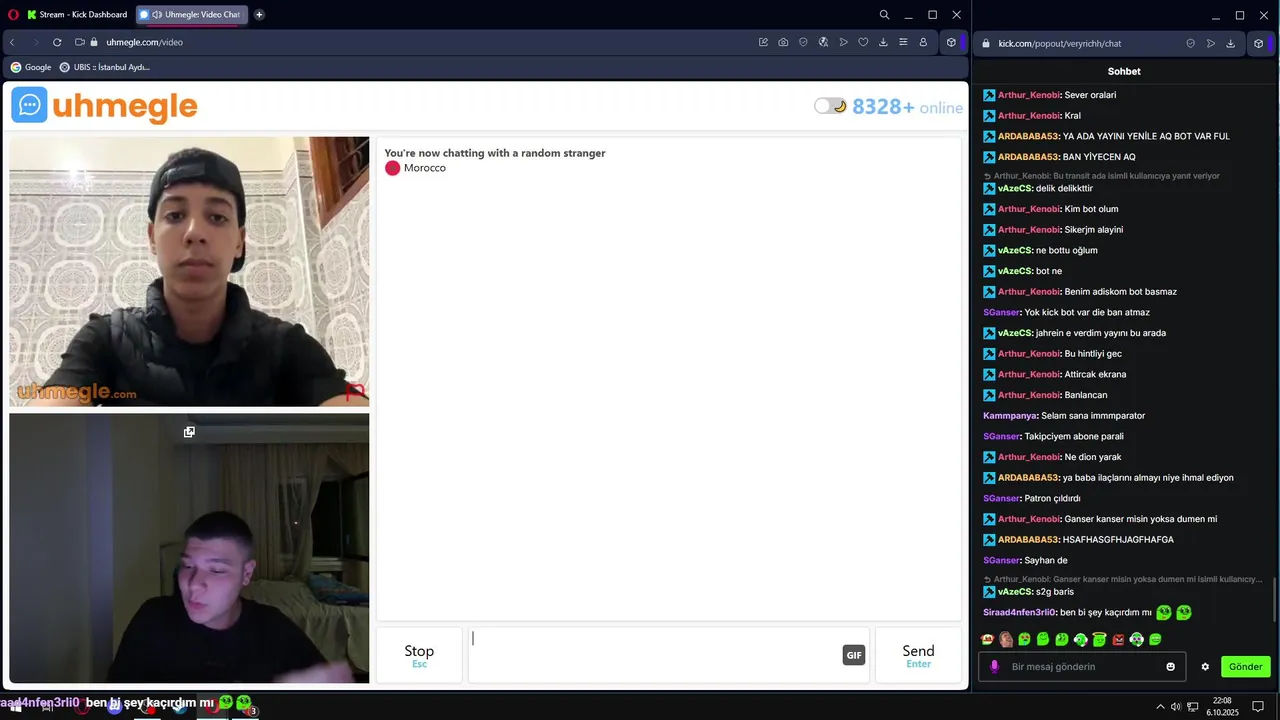Open the GIF picker
Screen dimensions: 1280x720
854,655
